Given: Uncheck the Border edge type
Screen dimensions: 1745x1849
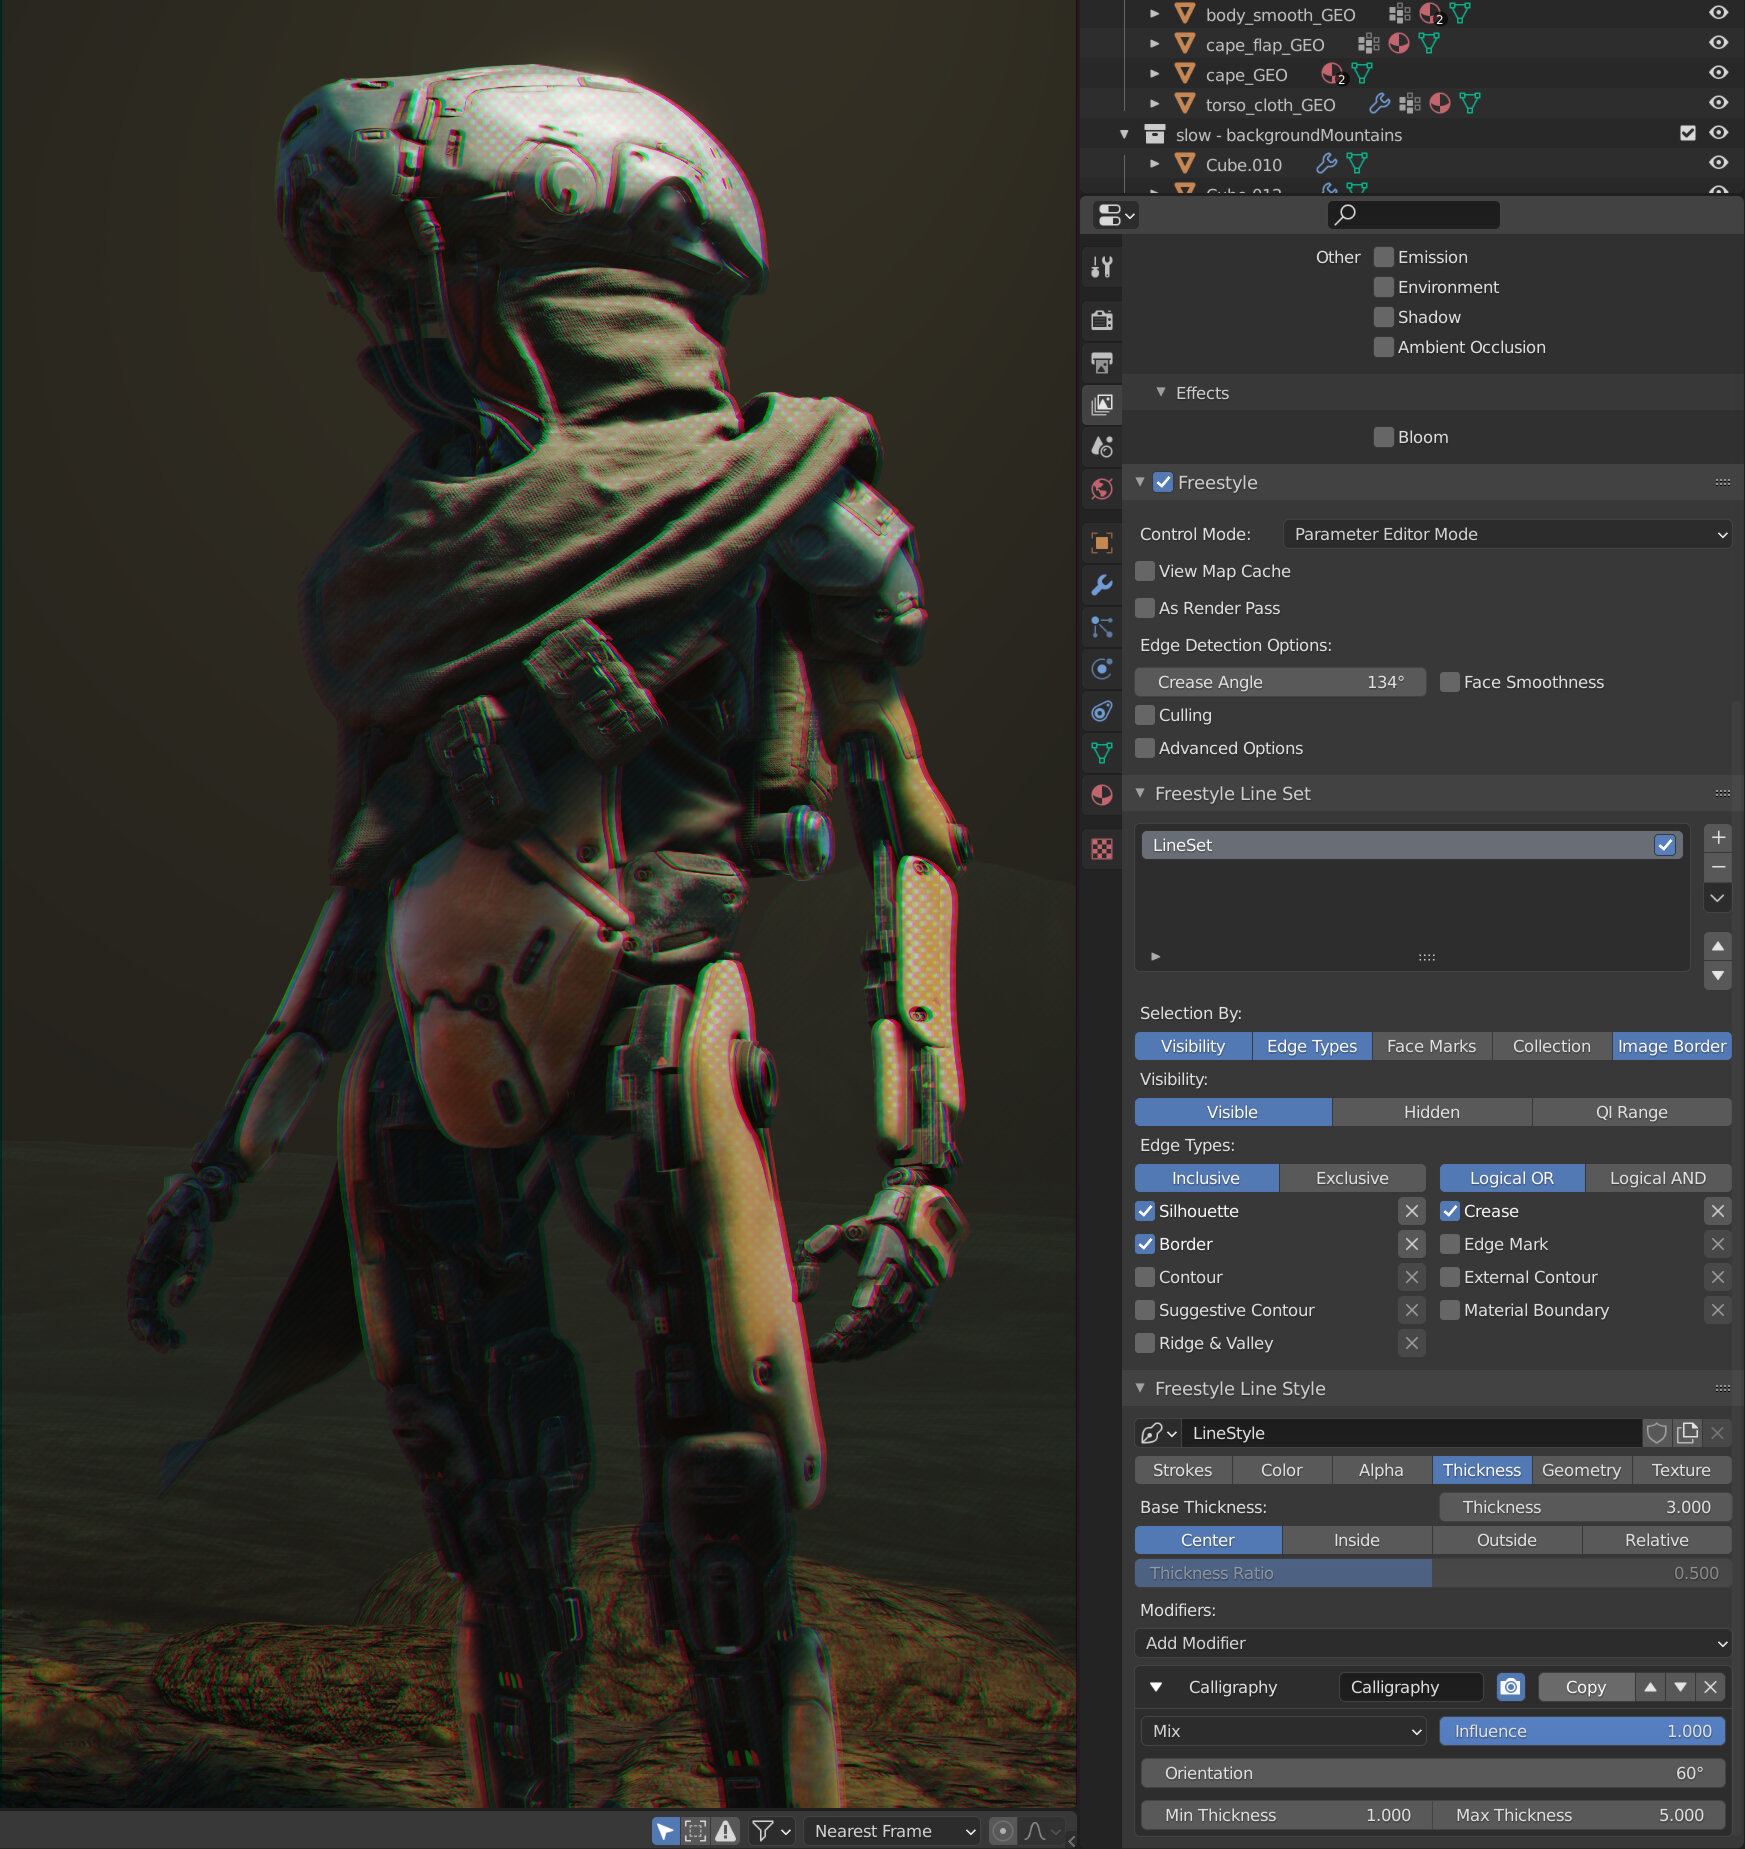Looking at the screenshot, I should tap(1145, 1244).
